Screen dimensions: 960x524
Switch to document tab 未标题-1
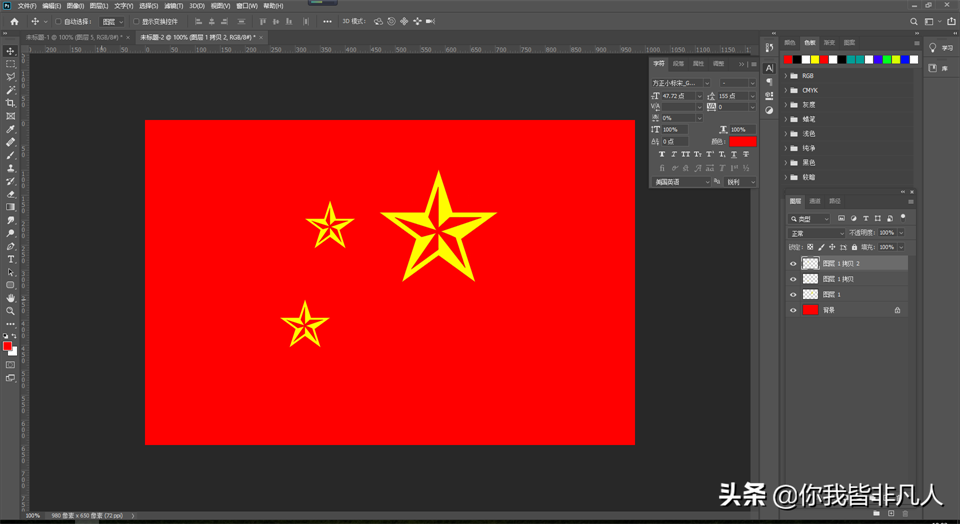point(73,37)
